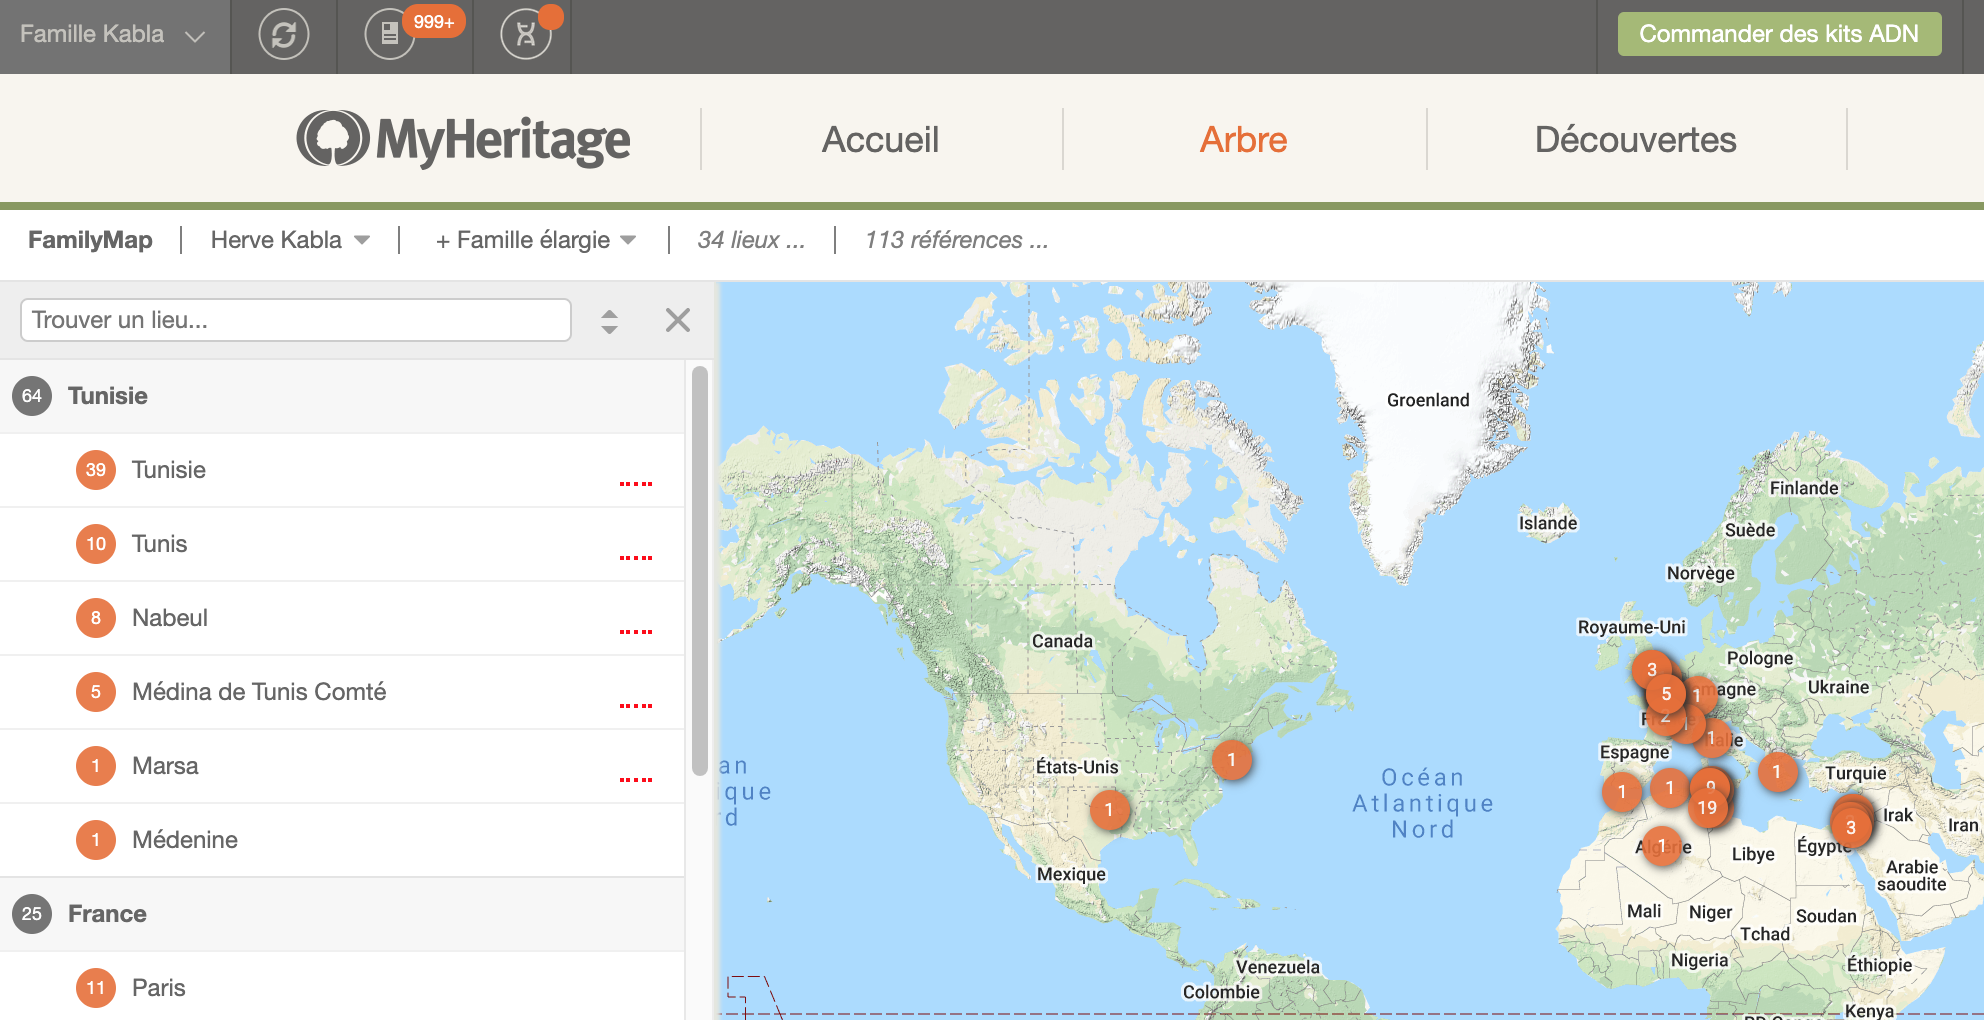The image size is (1984, 1020).
Task: Select the Nabeul place row
Action: (342, 618)
